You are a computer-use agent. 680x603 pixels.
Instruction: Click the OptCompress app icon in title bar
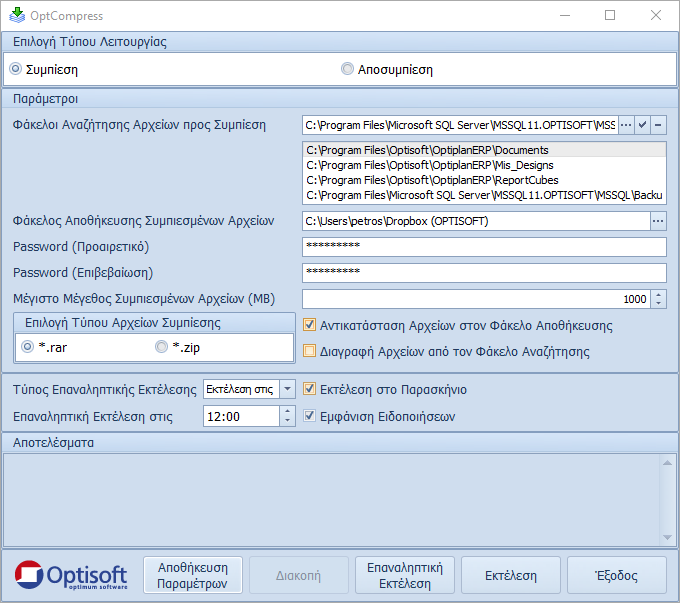coord(17,16)
